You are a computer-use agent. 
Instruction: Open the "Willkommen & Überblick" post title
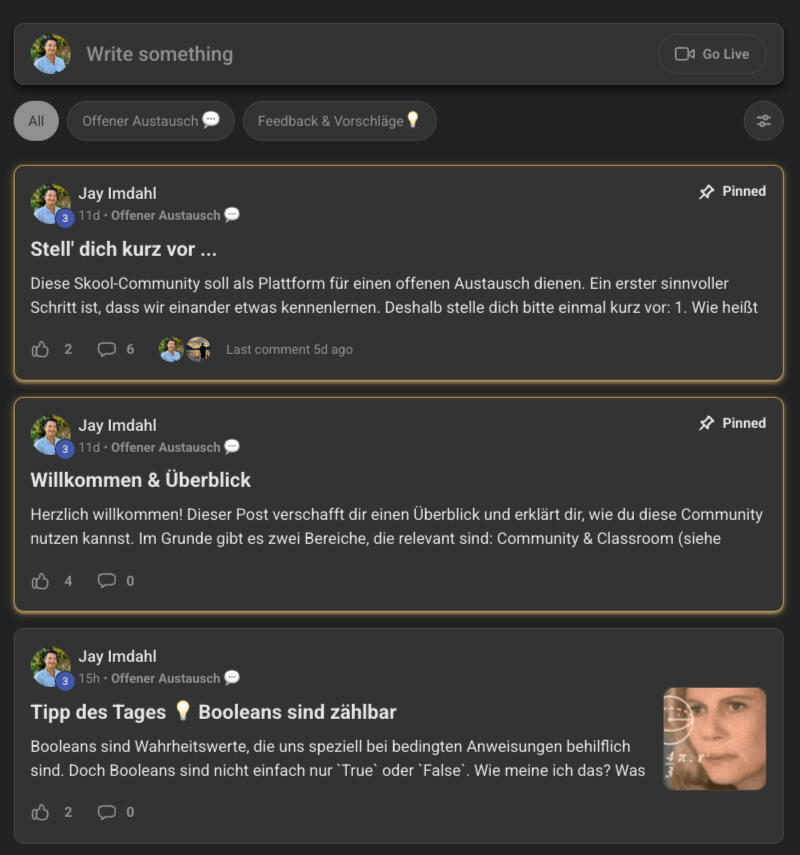(141, 480)
